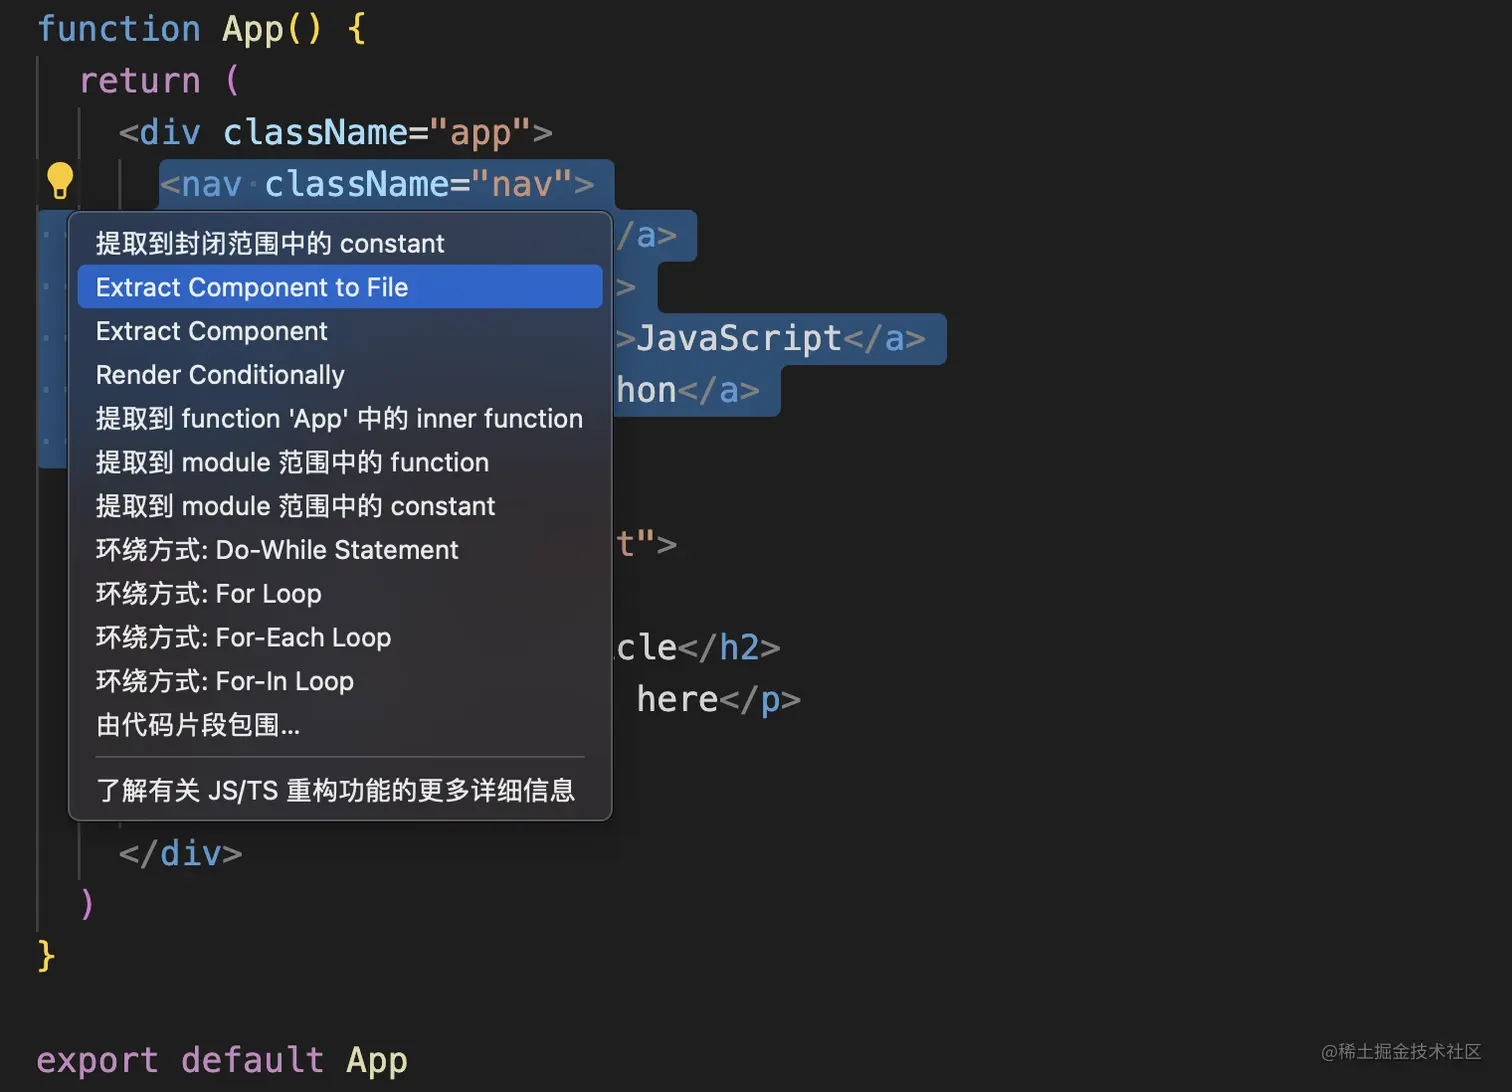Select 提取到 function 'App' 中的 inner function

[340, 418]
